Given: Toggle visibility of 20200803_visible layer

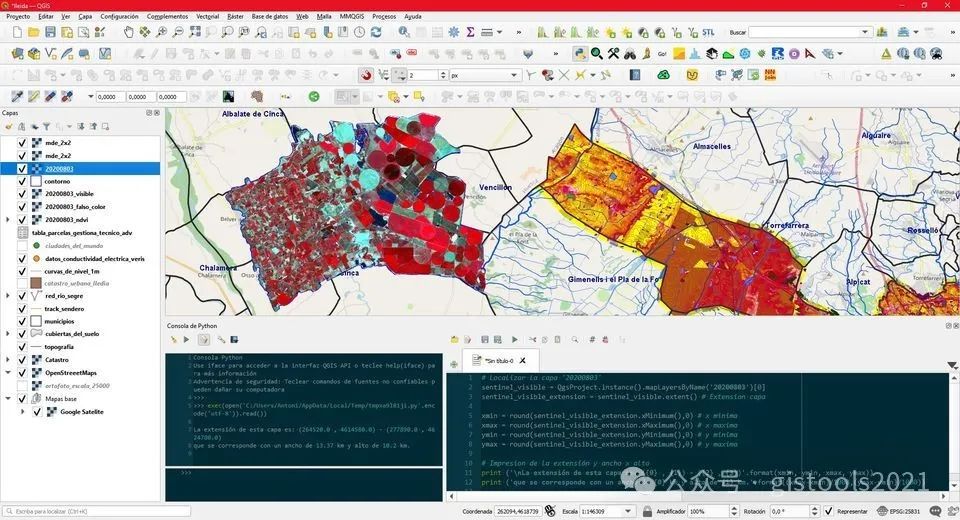Looking at the screenshot, I should [x=22, y=194].
